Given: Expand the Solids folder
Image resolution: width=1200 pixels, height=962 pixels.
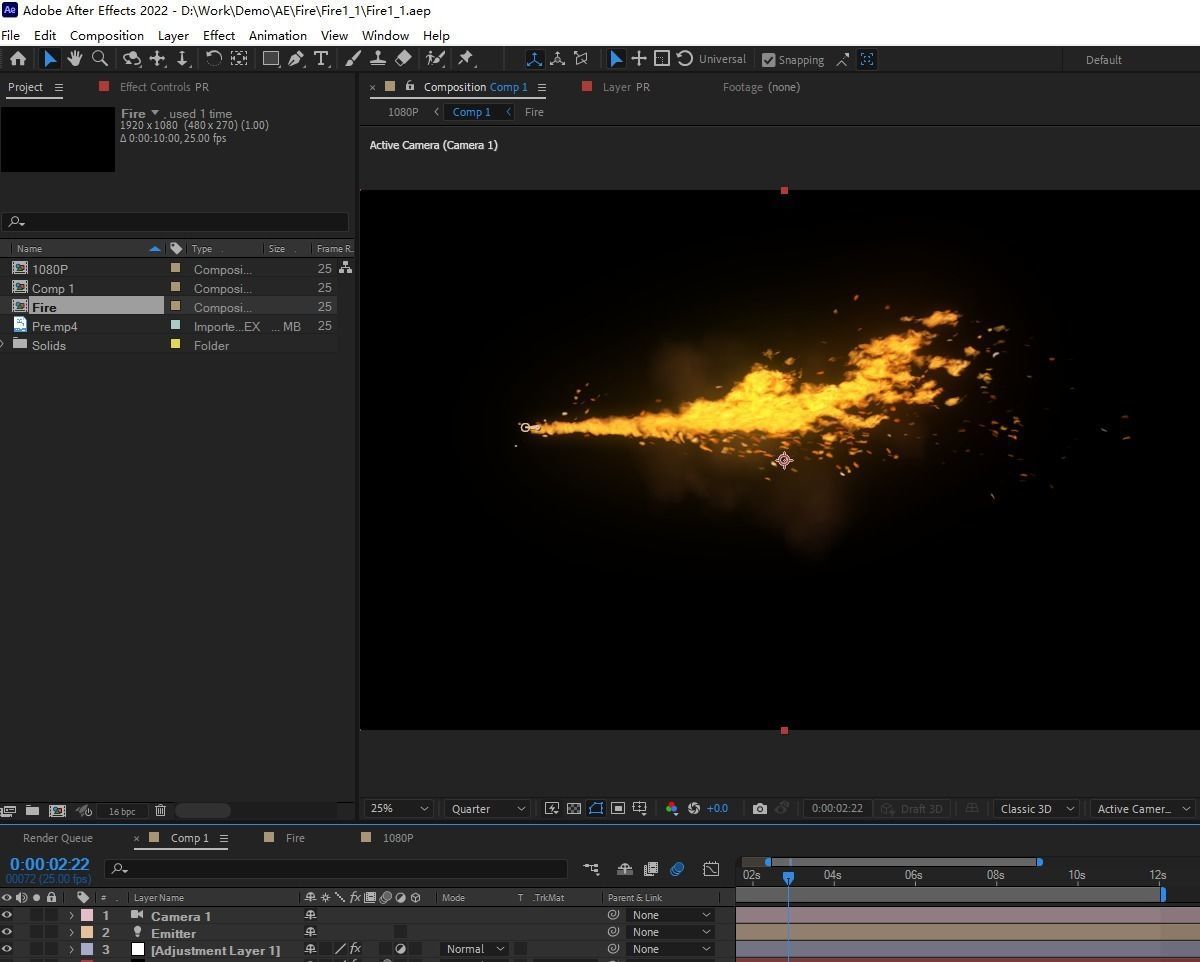Looking at the screenshot, I should click(x=4, y=345).
